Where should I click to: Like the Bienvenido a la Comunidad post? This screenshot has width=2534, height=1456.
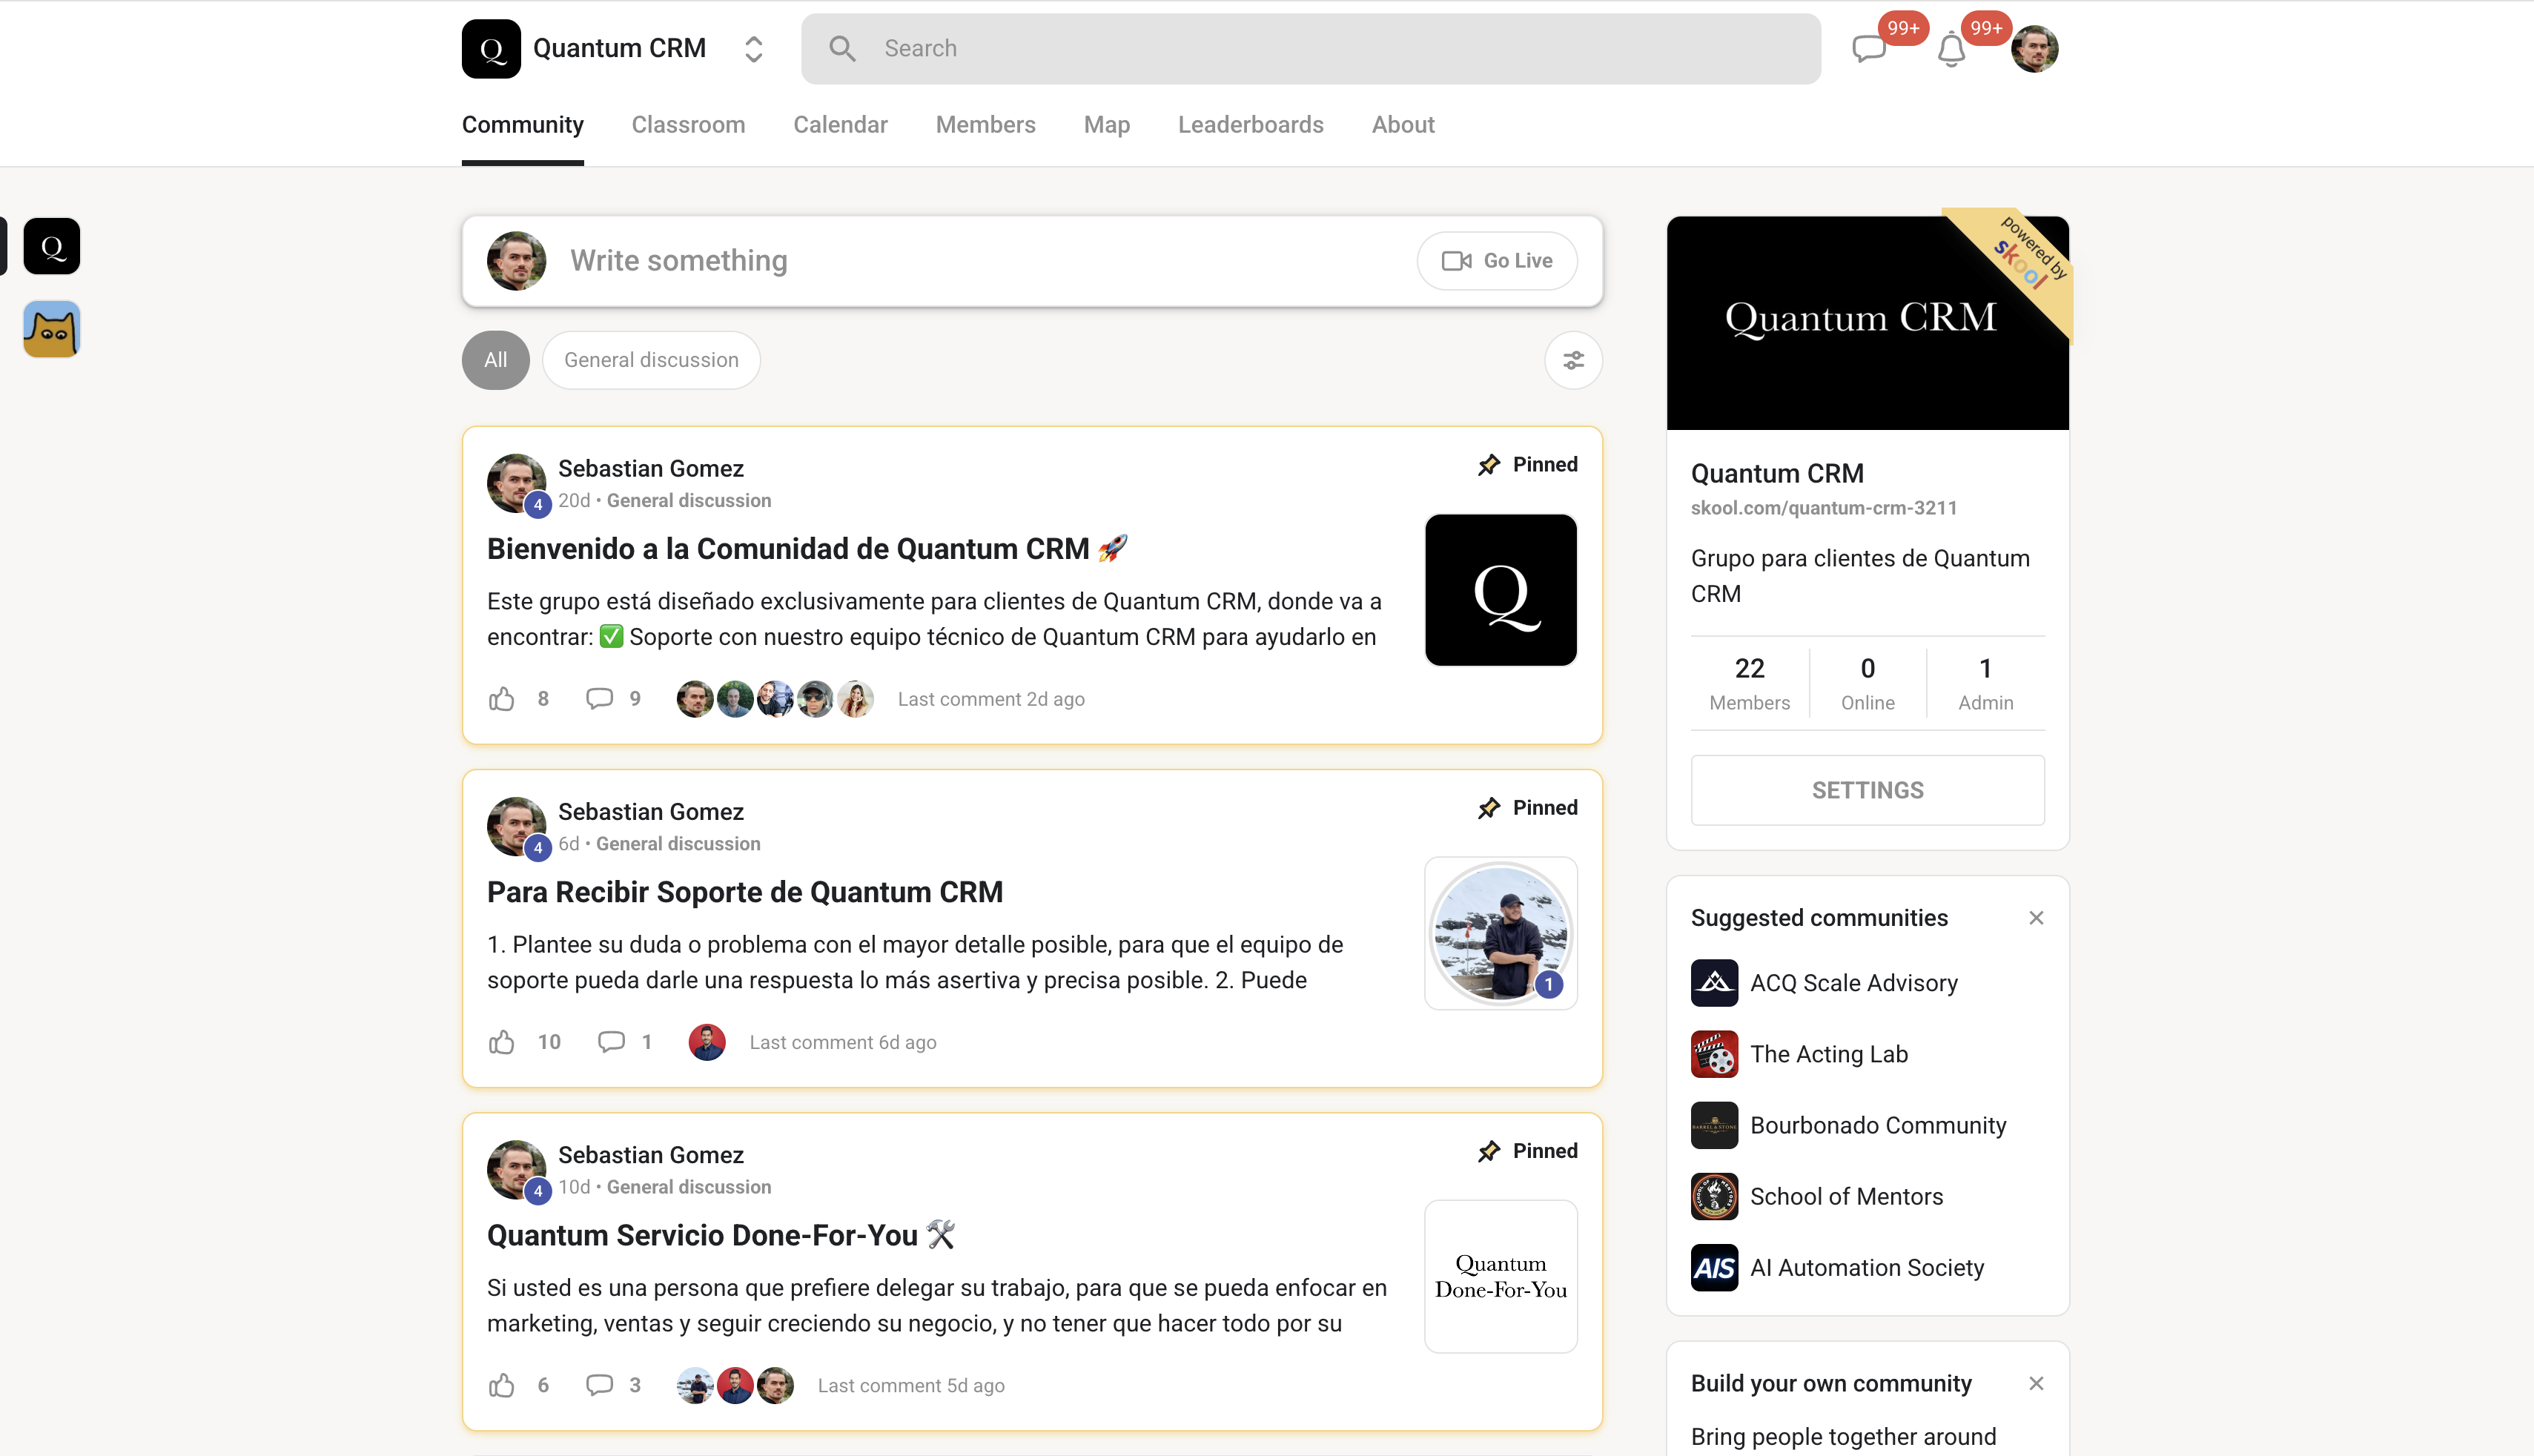click(x=502, y=699)
